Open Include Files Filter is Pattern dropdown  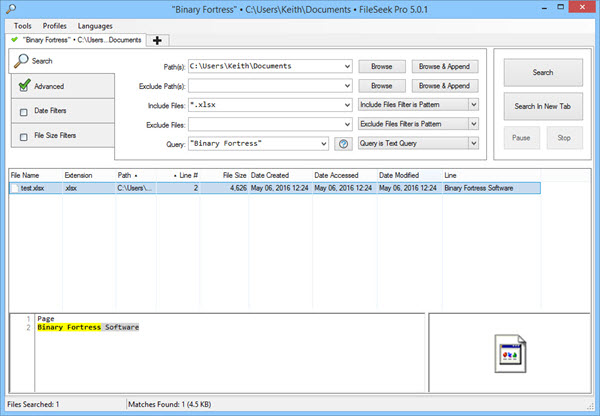474,104
